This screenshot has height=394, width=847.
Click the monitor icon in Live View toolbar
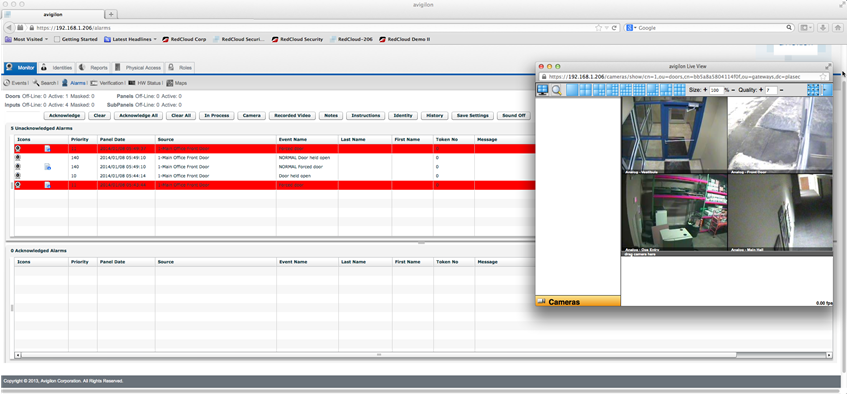[543, 90]
